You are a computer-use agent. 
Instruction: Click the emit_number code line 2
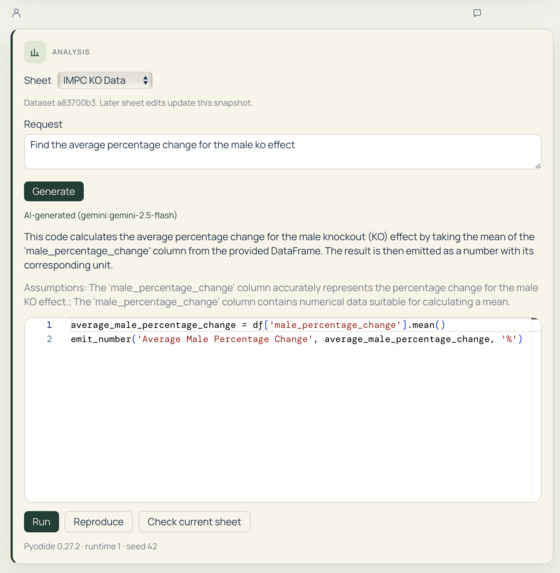click(296, 339)
